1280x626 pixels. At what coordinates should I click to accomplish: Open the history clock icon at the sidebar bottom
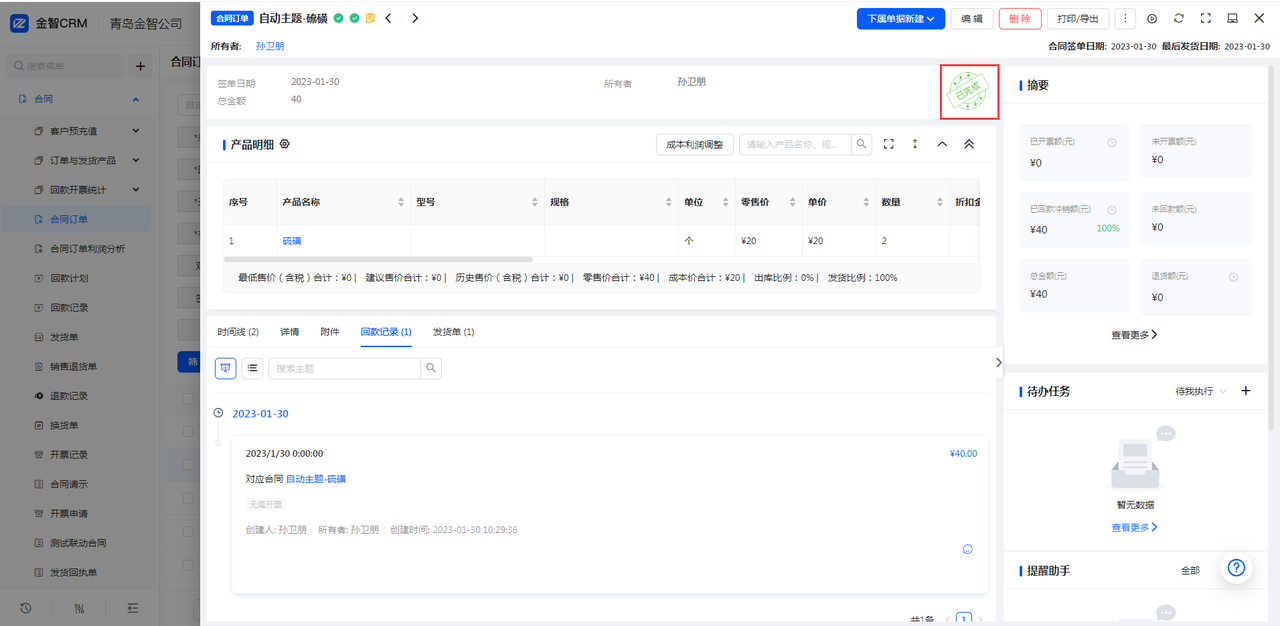pyautogui.click(x=26, y=608)
